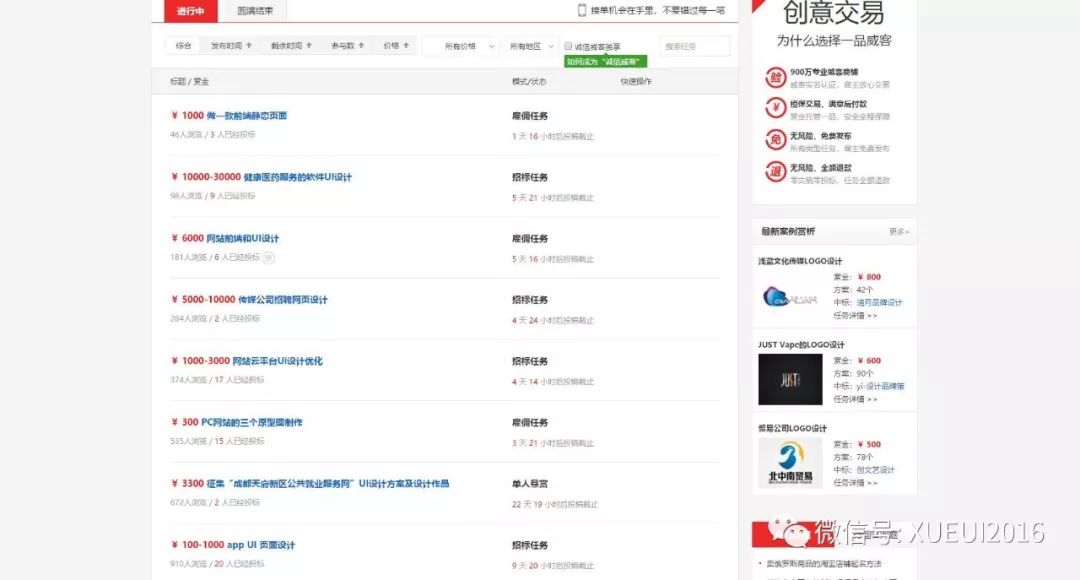Click the 搜索任务 search input field
The width and height of the screenshot is (1080, 580).
(696, 45)
